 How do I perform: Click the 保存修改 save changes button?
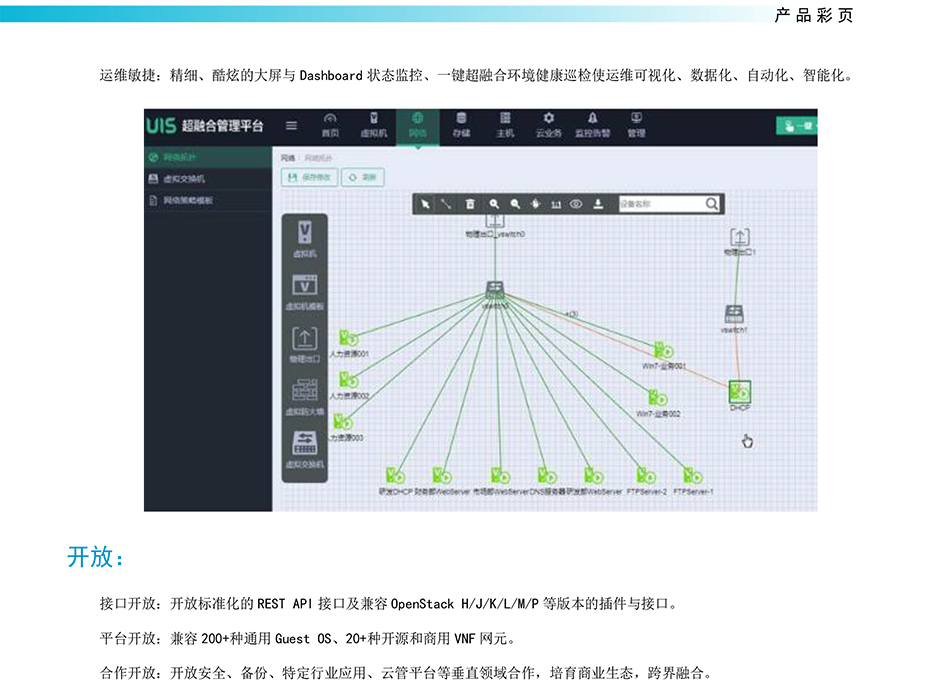pos(309,177)
